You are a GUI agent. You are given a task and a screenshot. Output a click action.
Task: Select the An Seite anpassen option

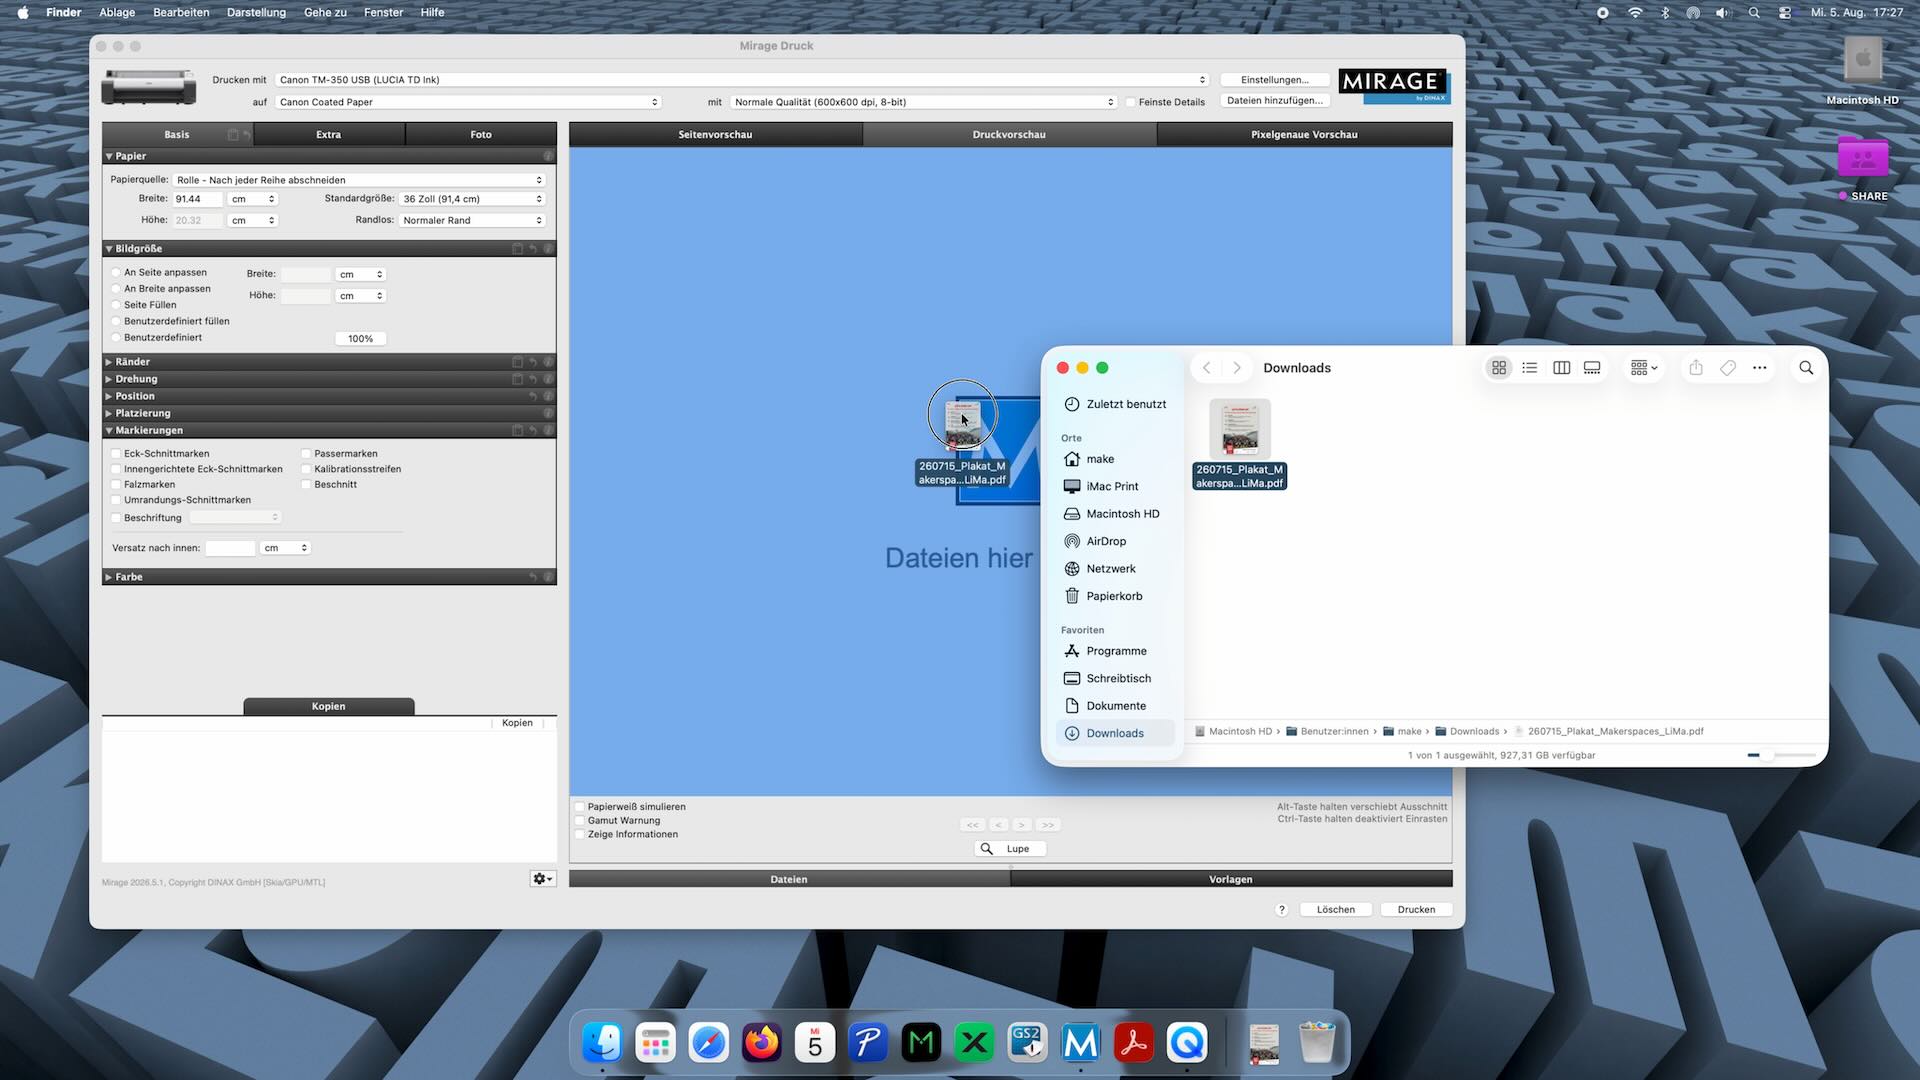(116, 273)
